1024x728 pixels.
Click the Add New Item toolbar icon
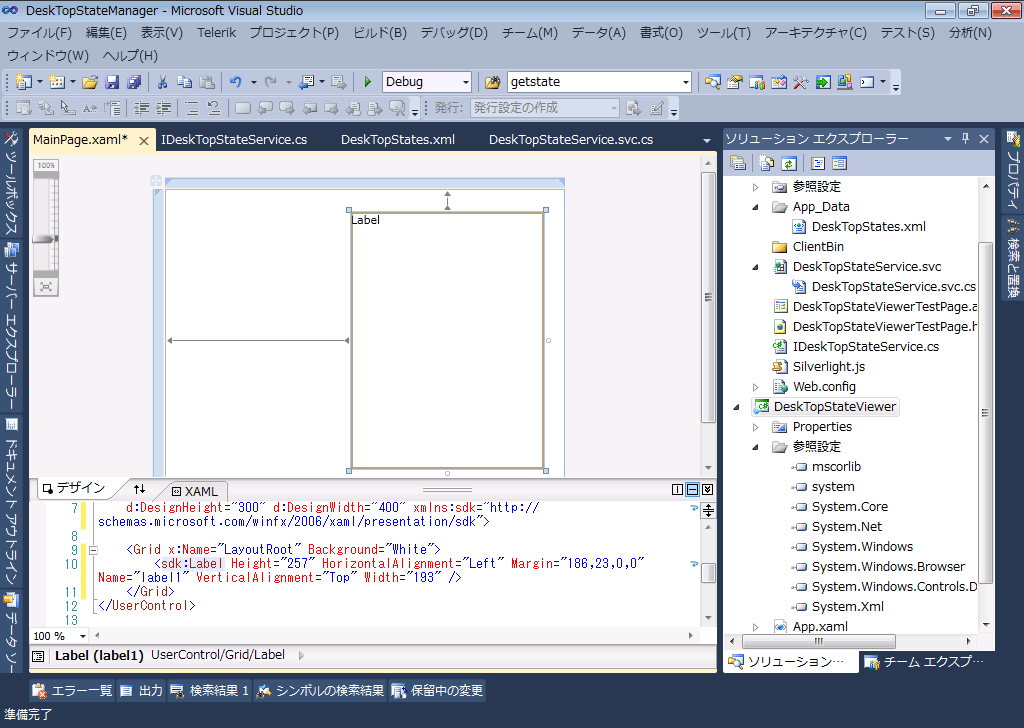click(x=57, y=82)
